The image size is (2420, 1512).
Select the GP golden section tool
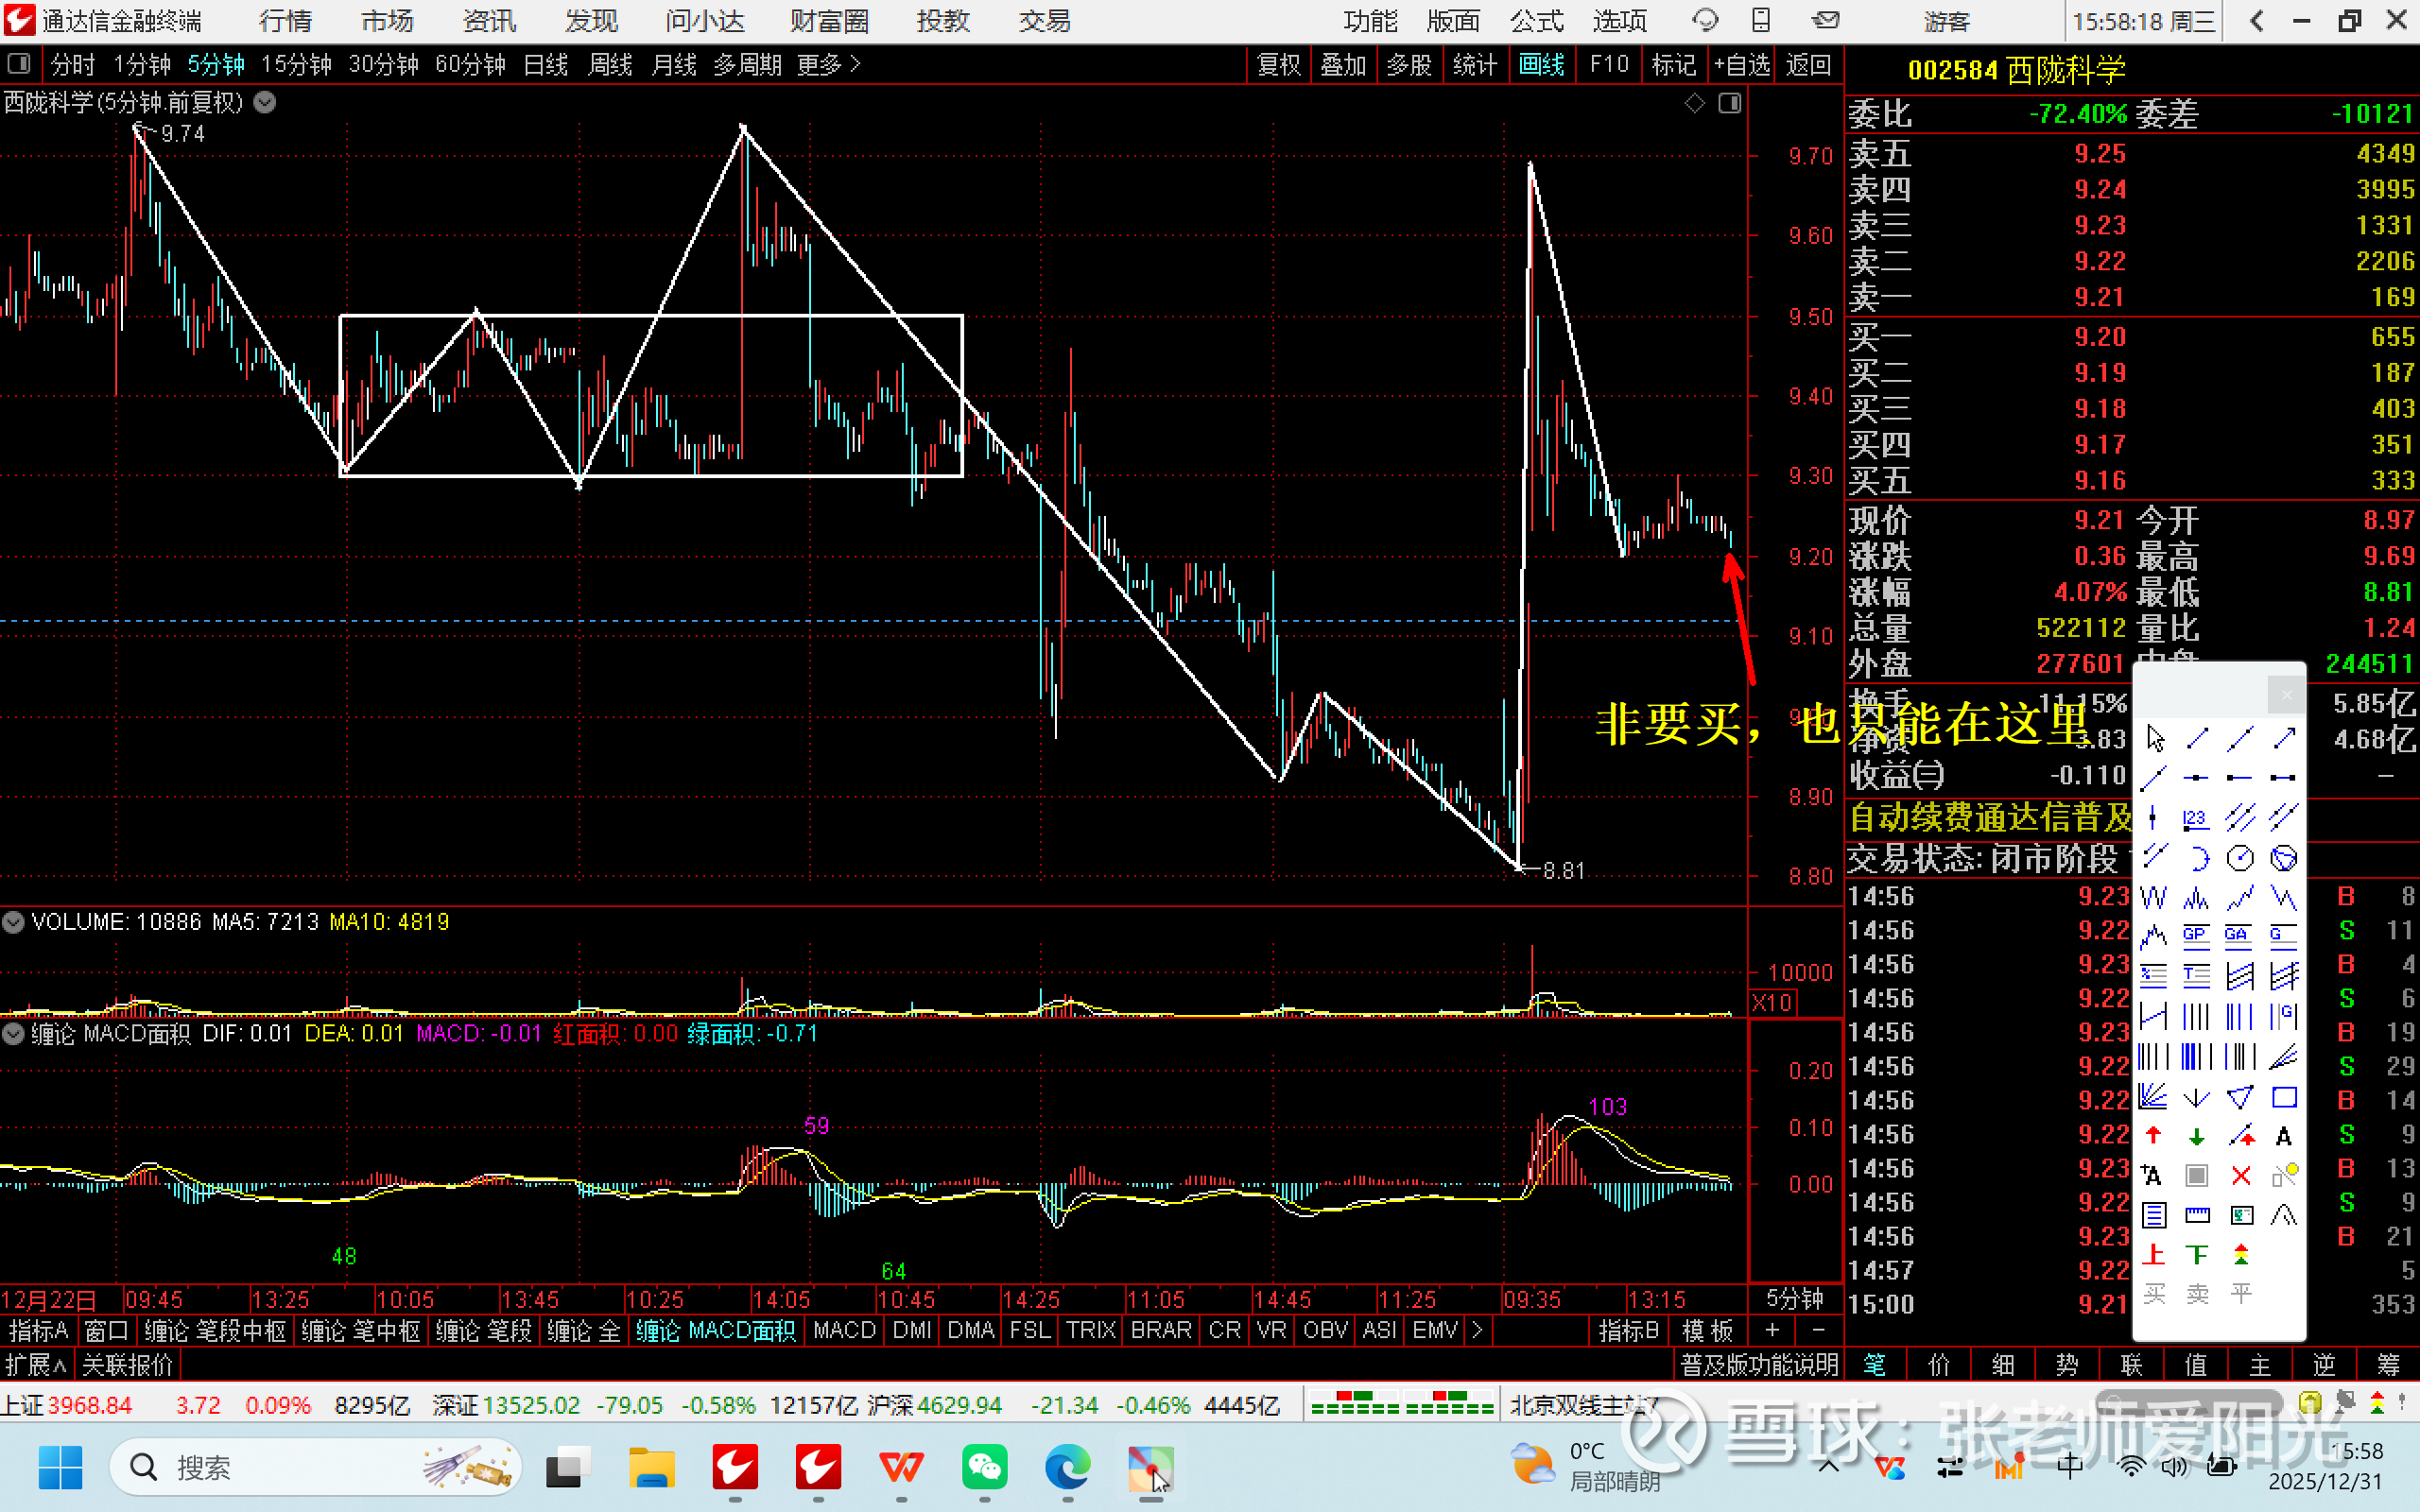point(2196,935)
